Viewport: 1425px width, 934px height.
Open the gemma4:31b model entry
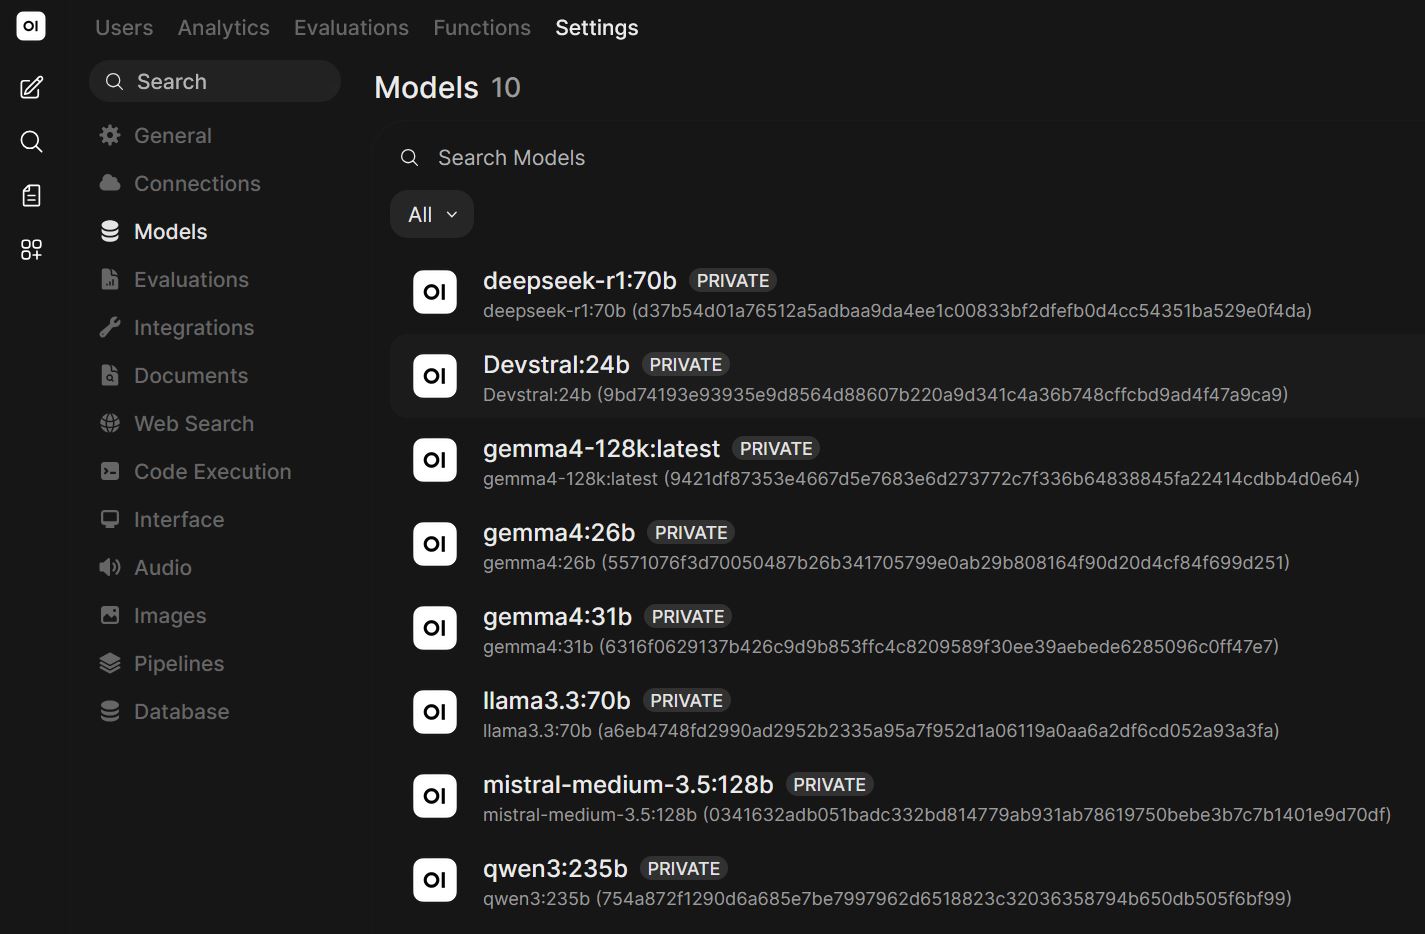[907, 628]
